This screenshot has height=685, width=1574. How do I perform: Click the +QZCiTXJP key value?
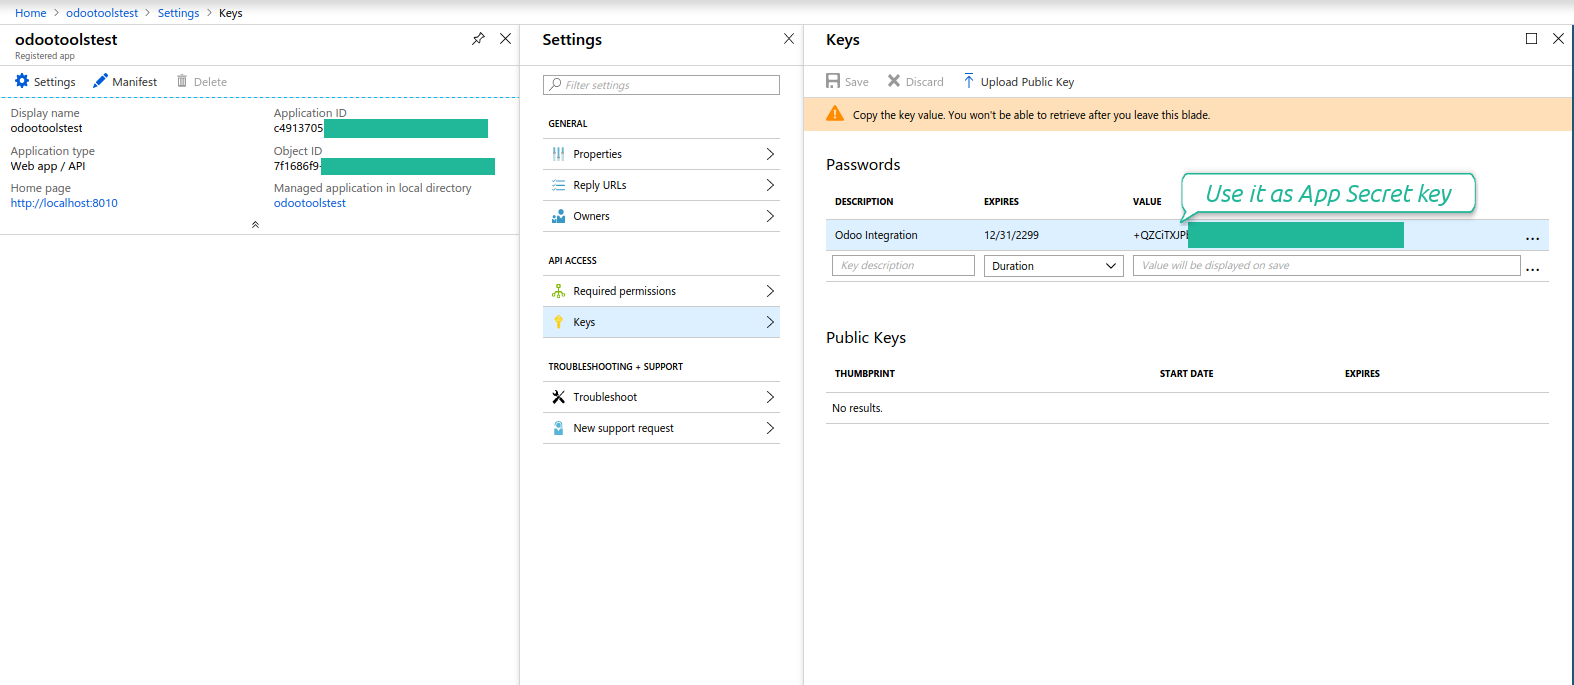point(1160,235)
